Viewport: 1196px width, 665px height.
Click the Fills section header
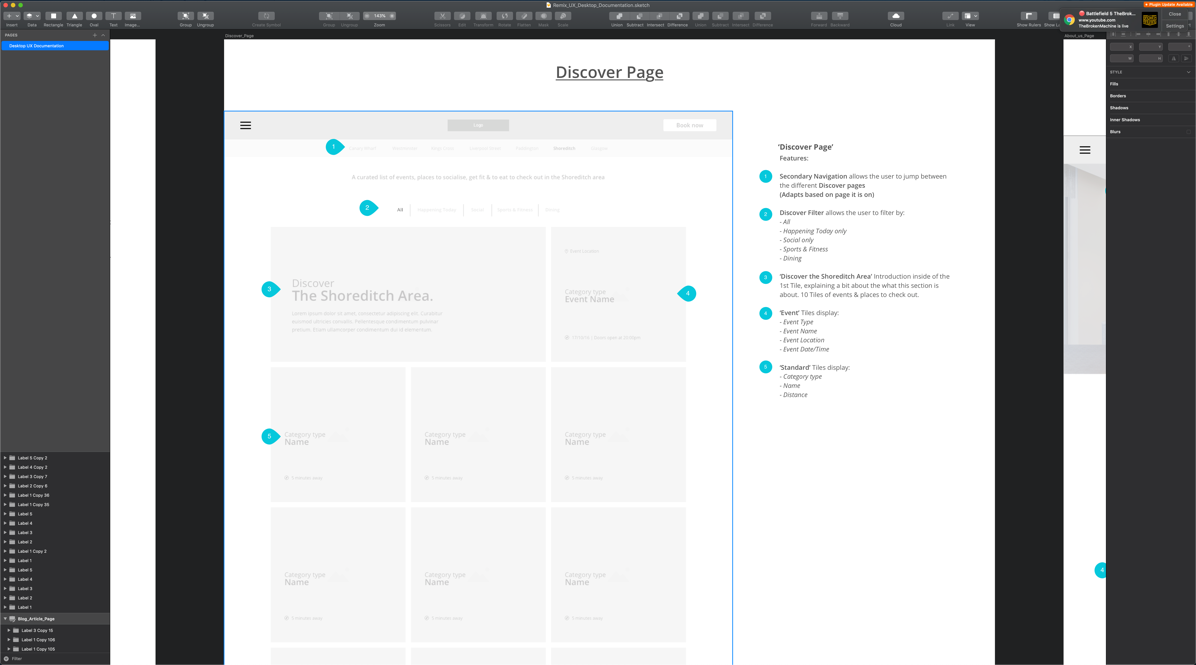(x=1114, y=84)
